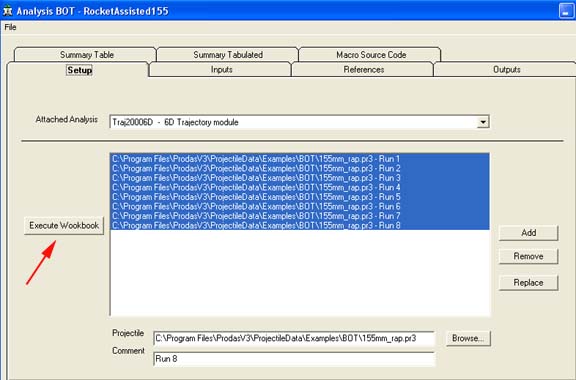This screenshot has height=380, width=576.
Task: Minimize the Analysis BOT window
Action: click(x=566, y=11)
